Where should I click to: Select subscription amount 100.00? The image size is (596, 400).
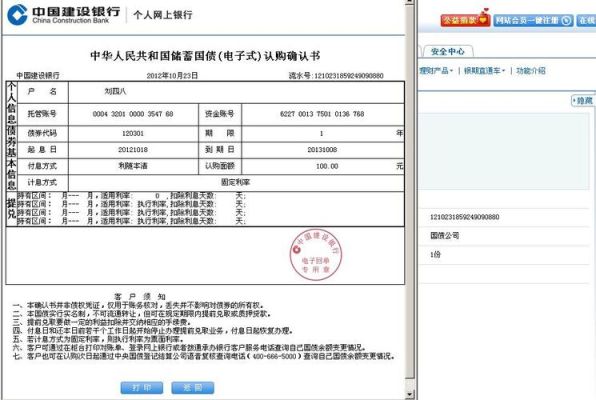point(327,166)
